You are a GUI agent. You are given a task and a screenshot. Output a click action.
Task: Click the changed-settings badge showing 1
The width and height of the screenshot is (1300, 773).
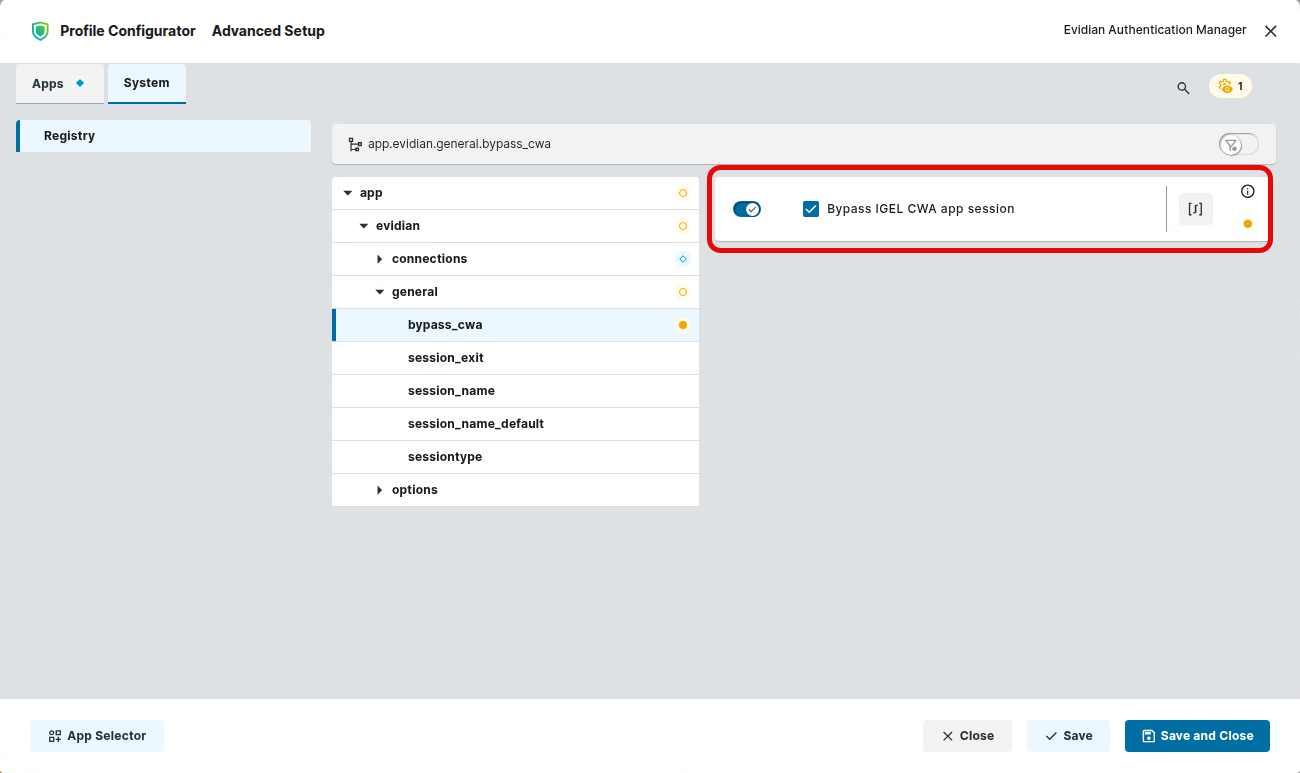(x=1230, y=86)
